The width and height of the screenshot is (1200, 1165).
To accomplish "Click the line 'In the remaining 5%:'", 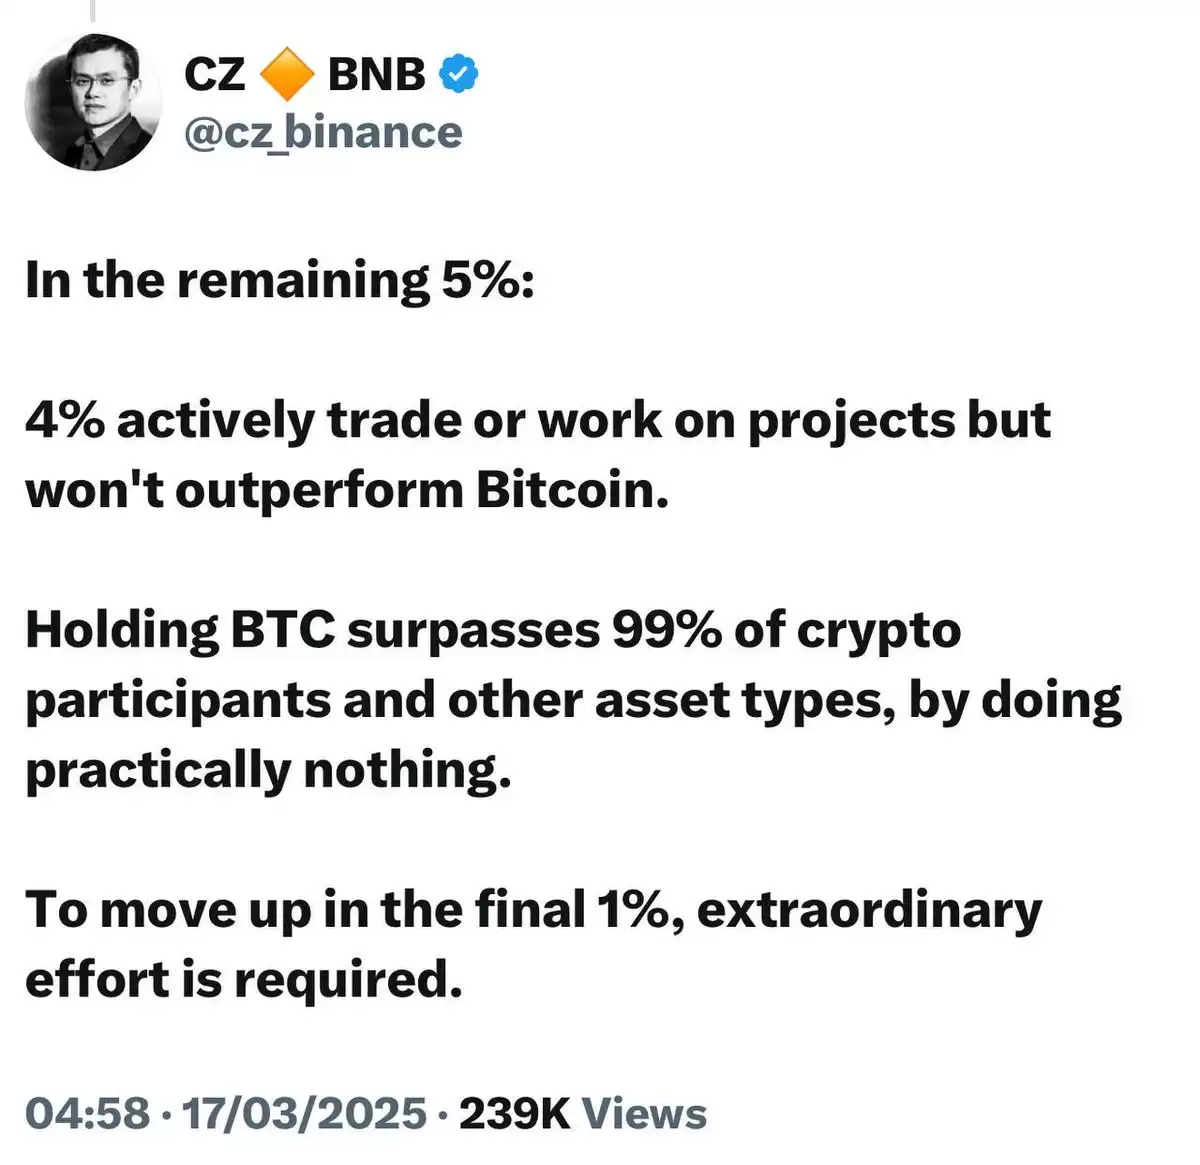I will click(280, 281).
